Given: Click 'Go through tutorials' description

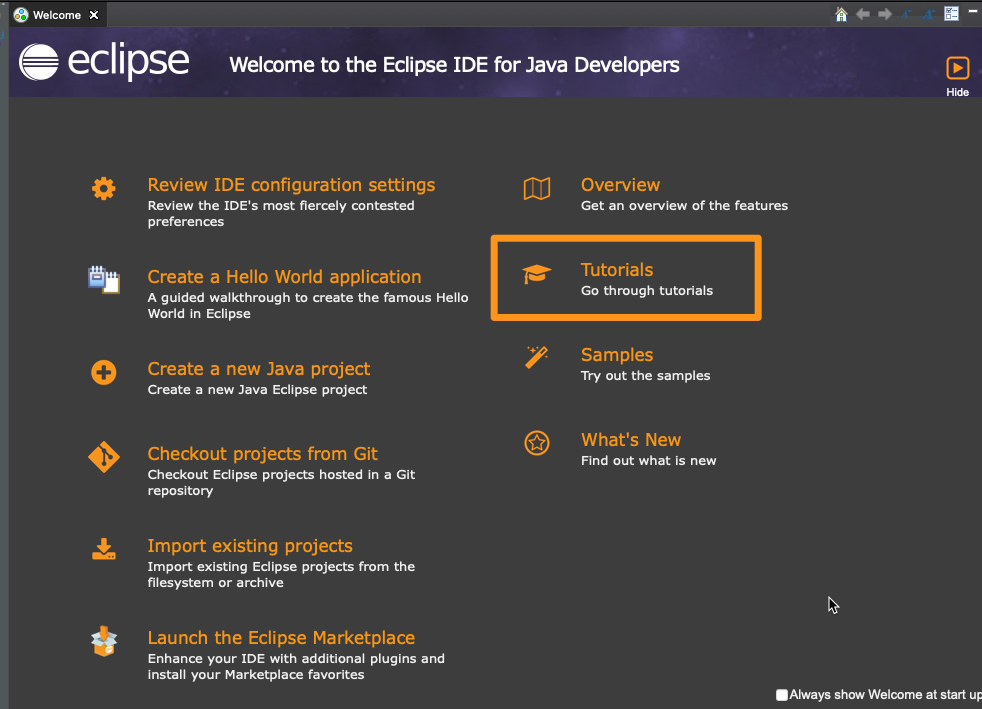Looking at the screenshot, I should [x=647, y=291].
